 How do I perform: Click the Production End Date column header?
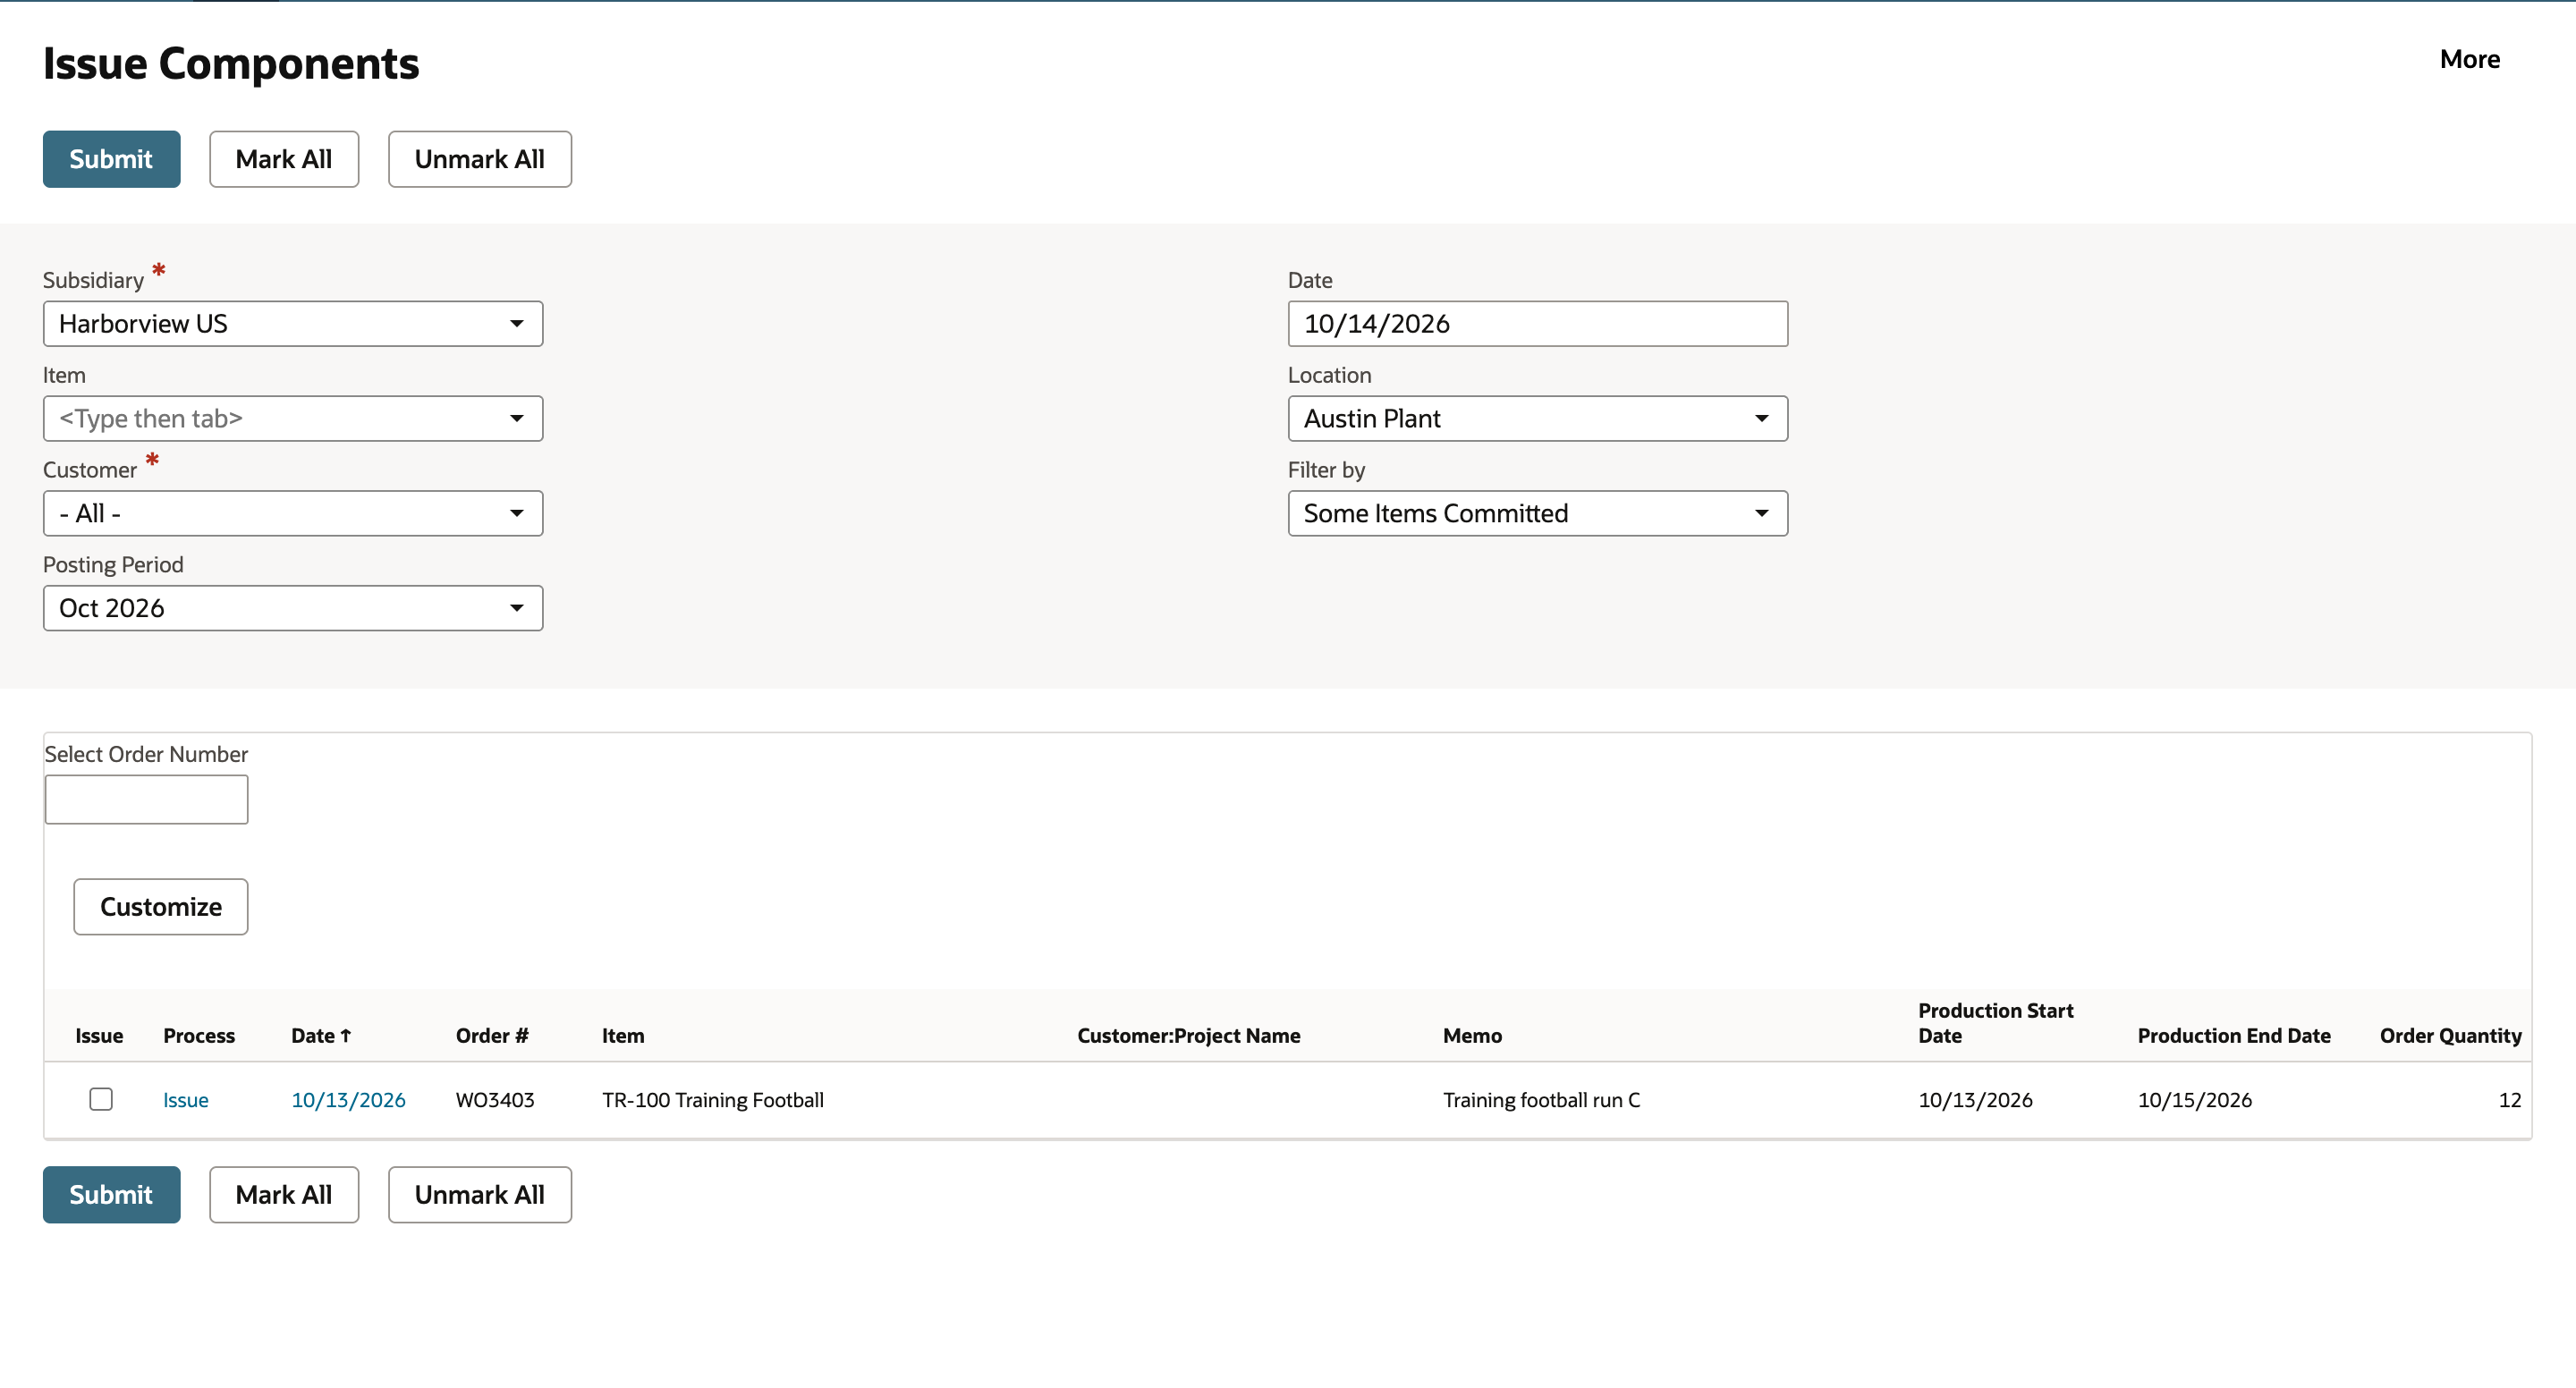(2234, 1036)
